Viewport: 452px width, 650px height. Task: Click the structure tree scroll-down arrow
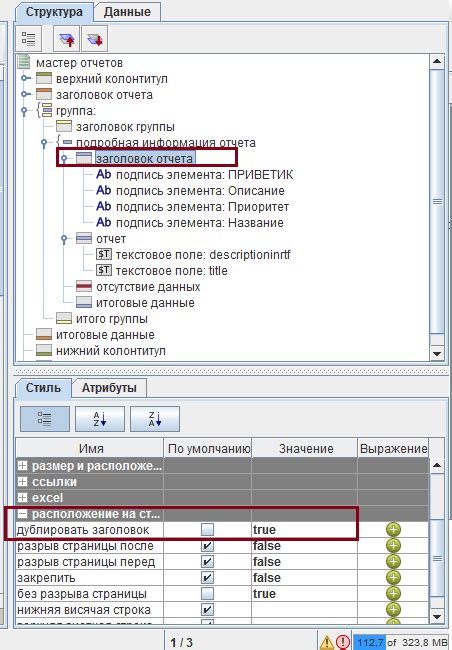437,353
